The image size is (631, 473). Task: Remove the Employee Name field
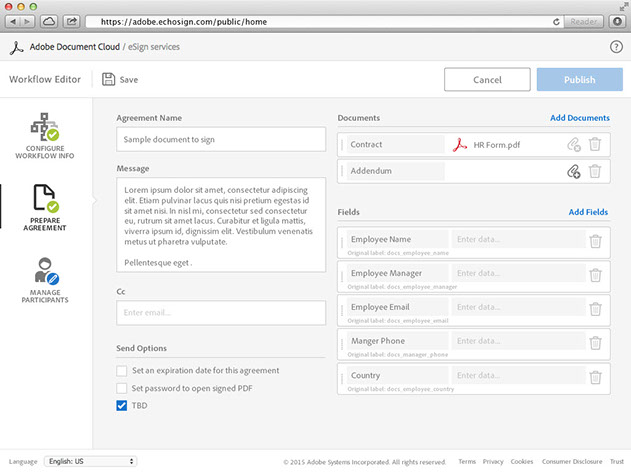(x=595, y=241)
